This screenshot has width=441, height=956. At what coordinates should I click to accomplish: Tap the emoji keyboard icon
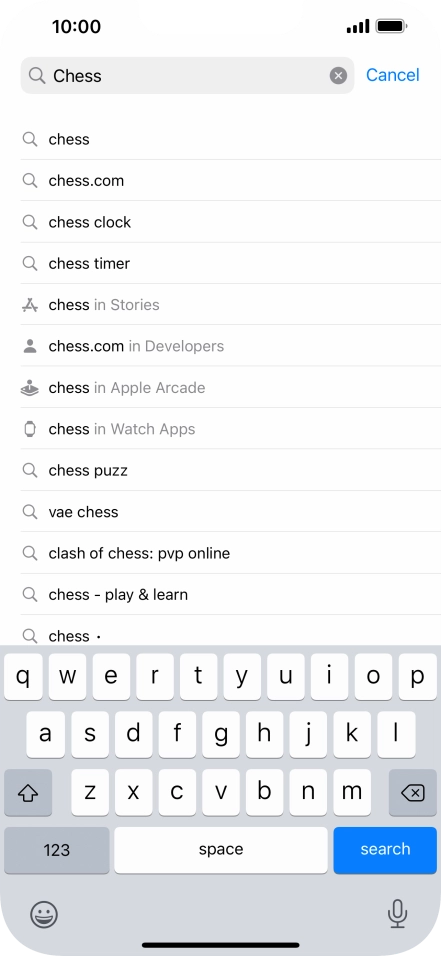pos(44,915)
